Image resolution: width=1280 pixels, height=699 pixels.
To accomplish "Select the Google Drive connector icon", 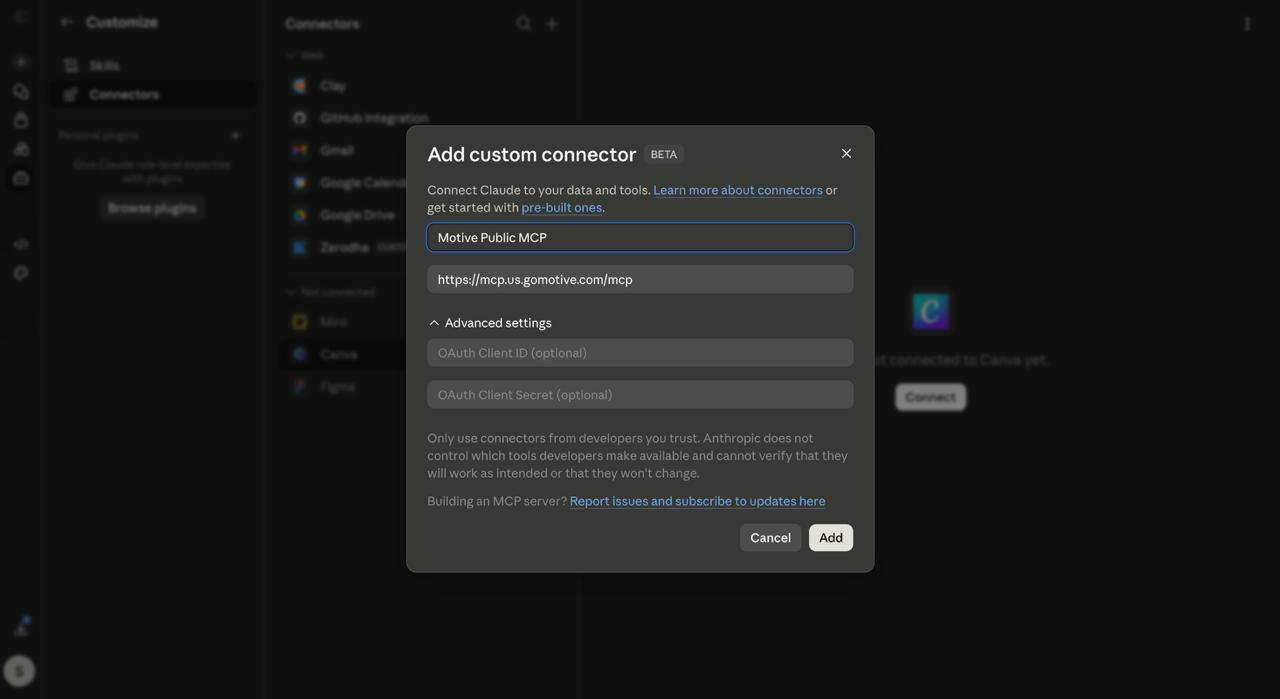I will 300,215.
